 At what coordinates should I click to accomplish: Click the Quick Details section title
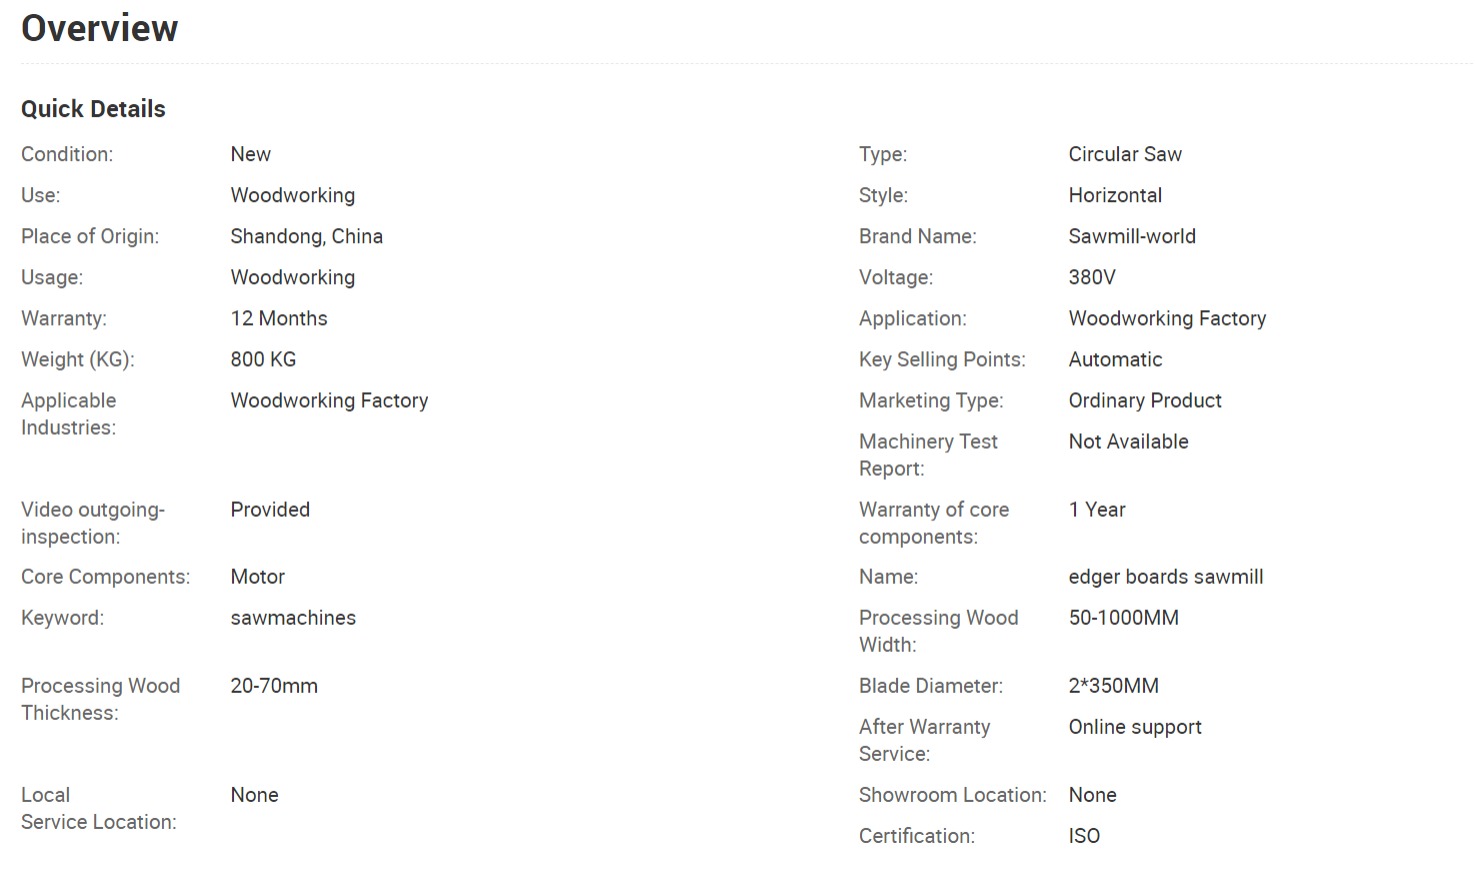tap(93, 109)
